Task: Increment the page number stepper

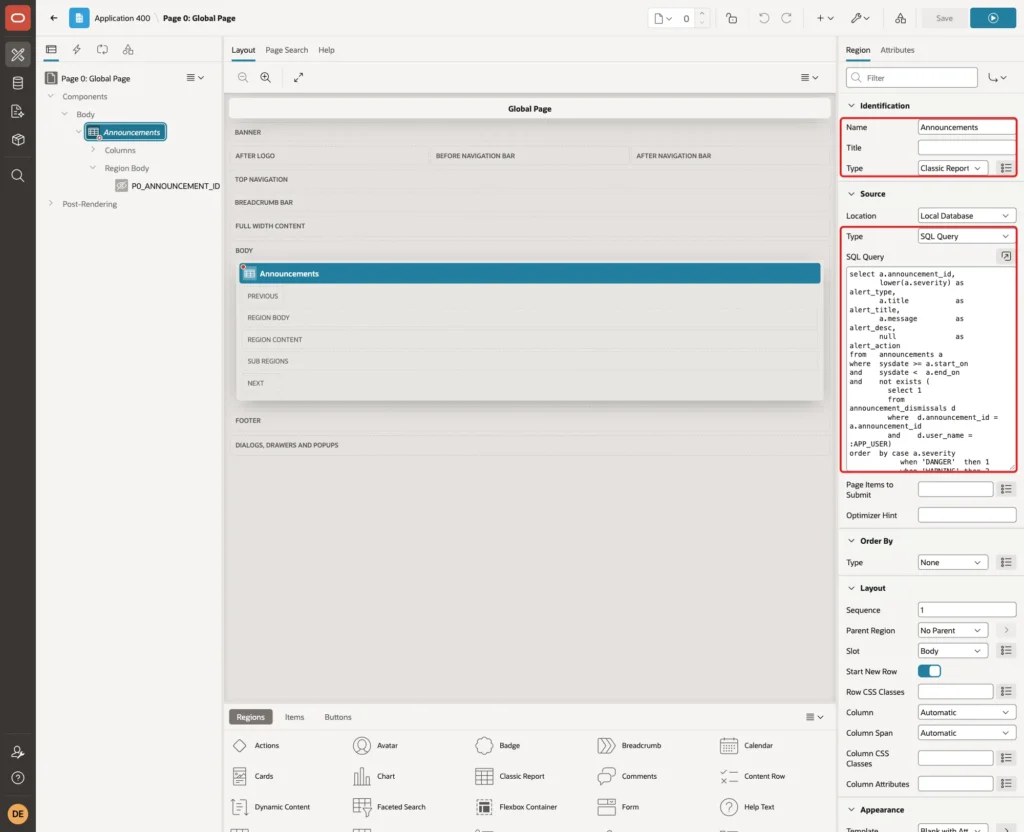Action: (x=702, y=14)
